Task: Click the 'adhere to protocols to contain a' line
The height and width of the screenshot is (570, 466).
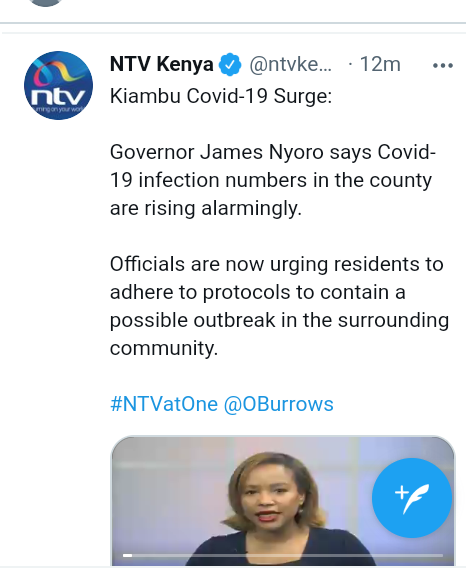Action: (258, 292)
